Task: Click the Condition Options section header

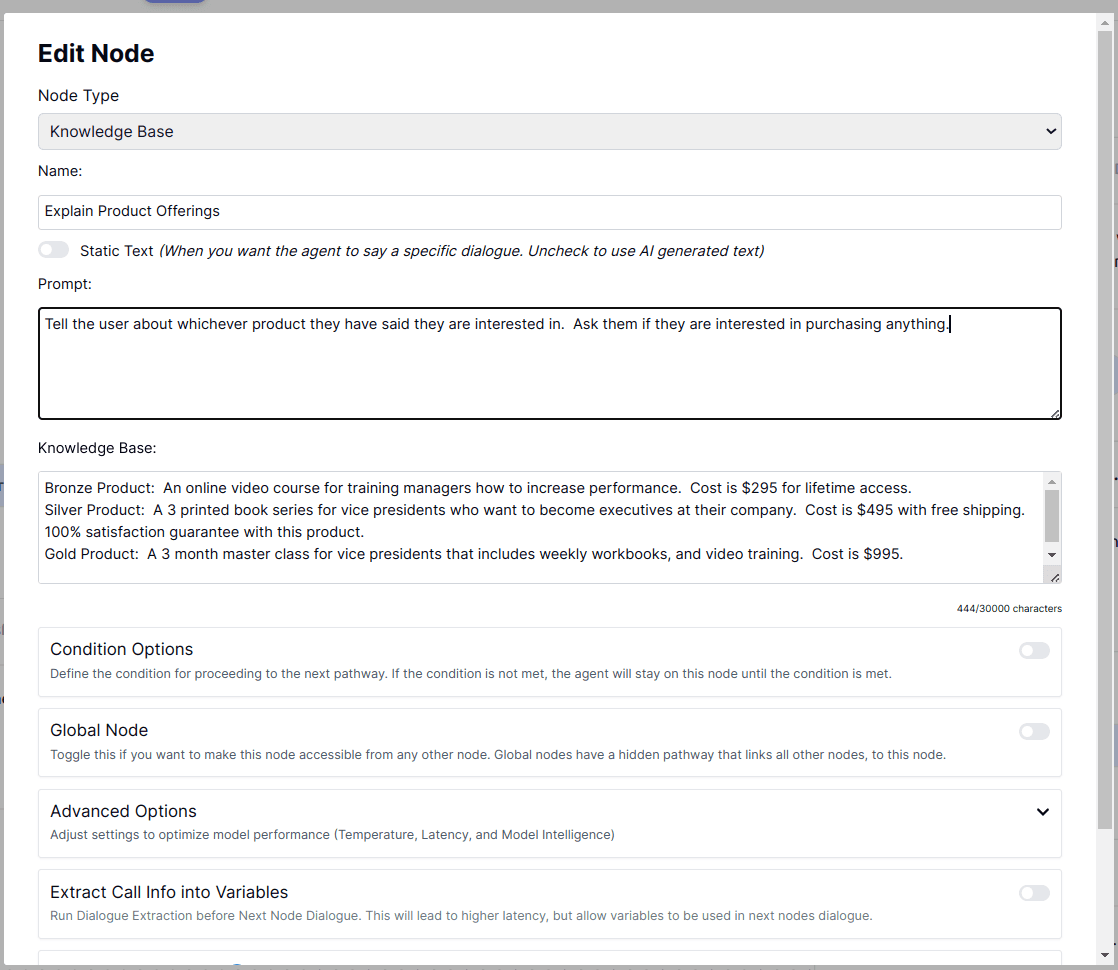Action: click(x=121, y=649)
